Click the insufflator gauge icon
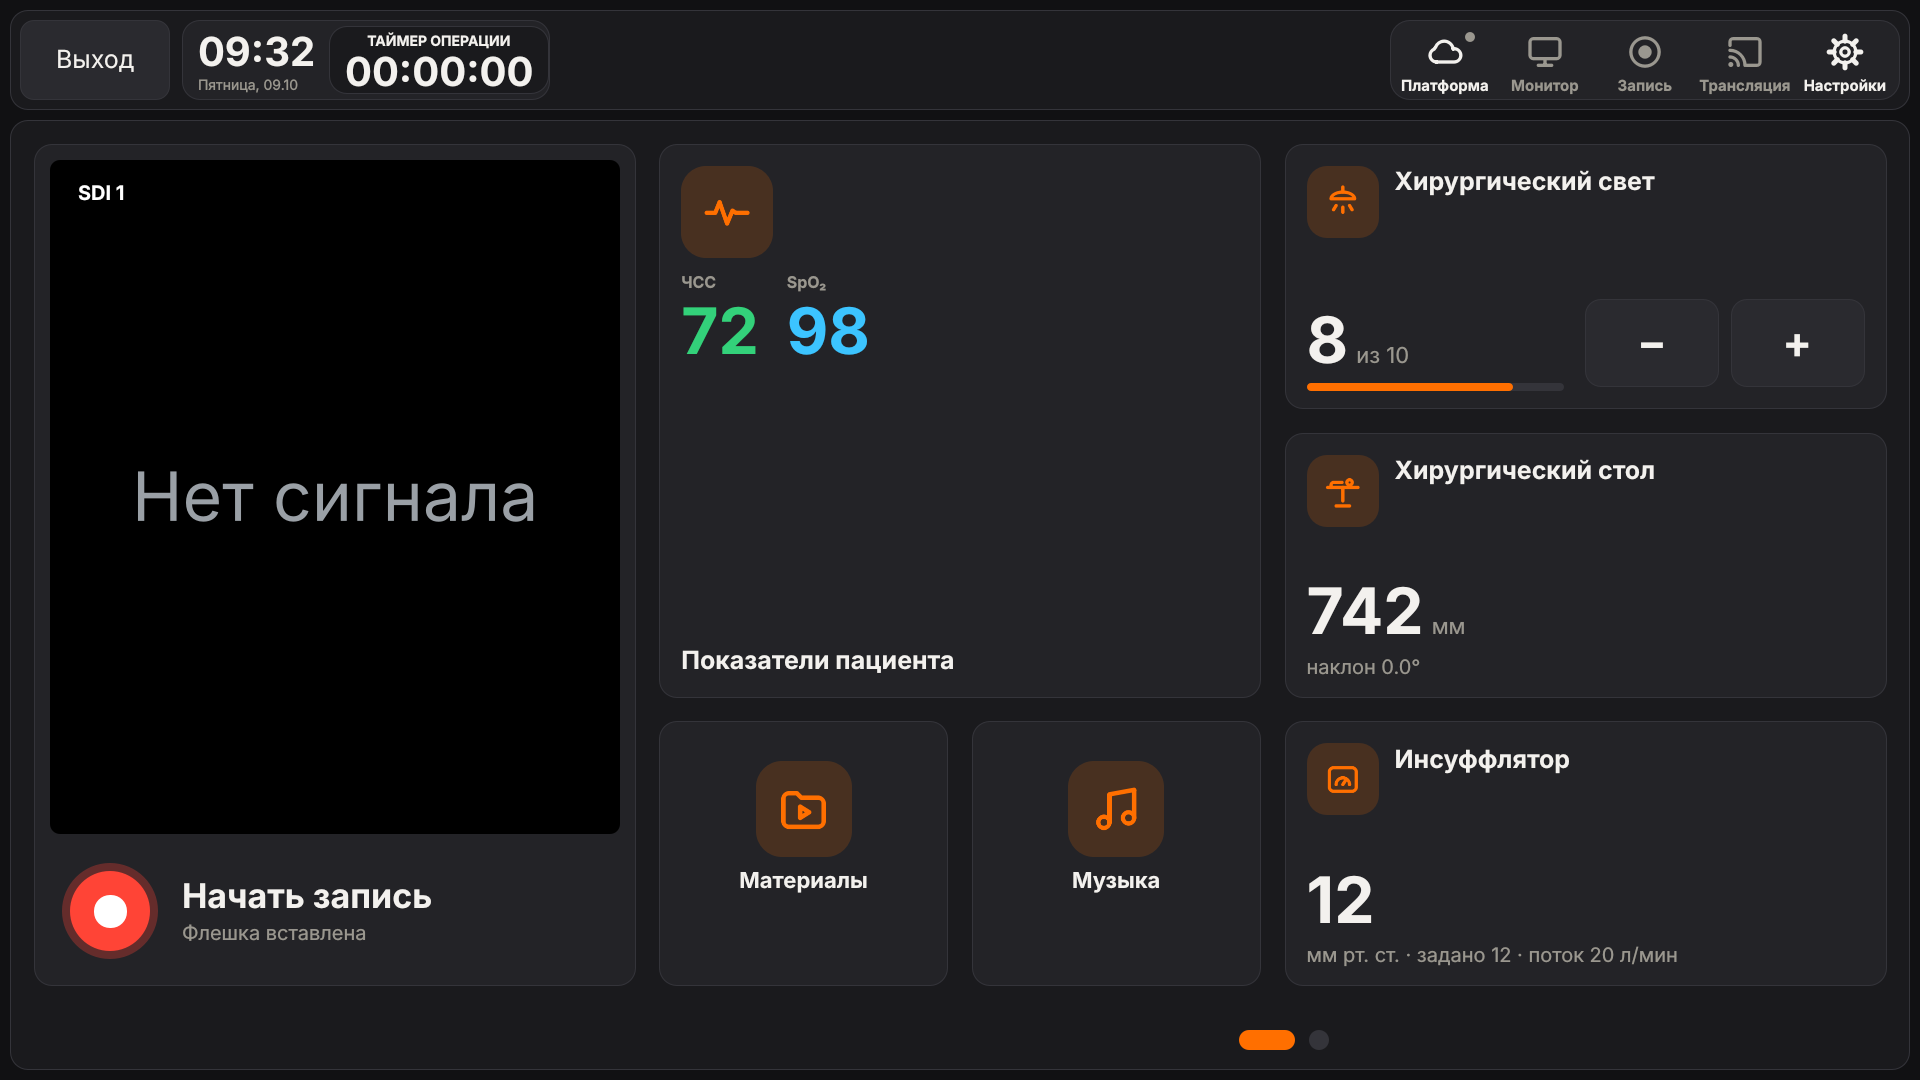This screenshot has width=1920, height=1080. [1342, 779]
